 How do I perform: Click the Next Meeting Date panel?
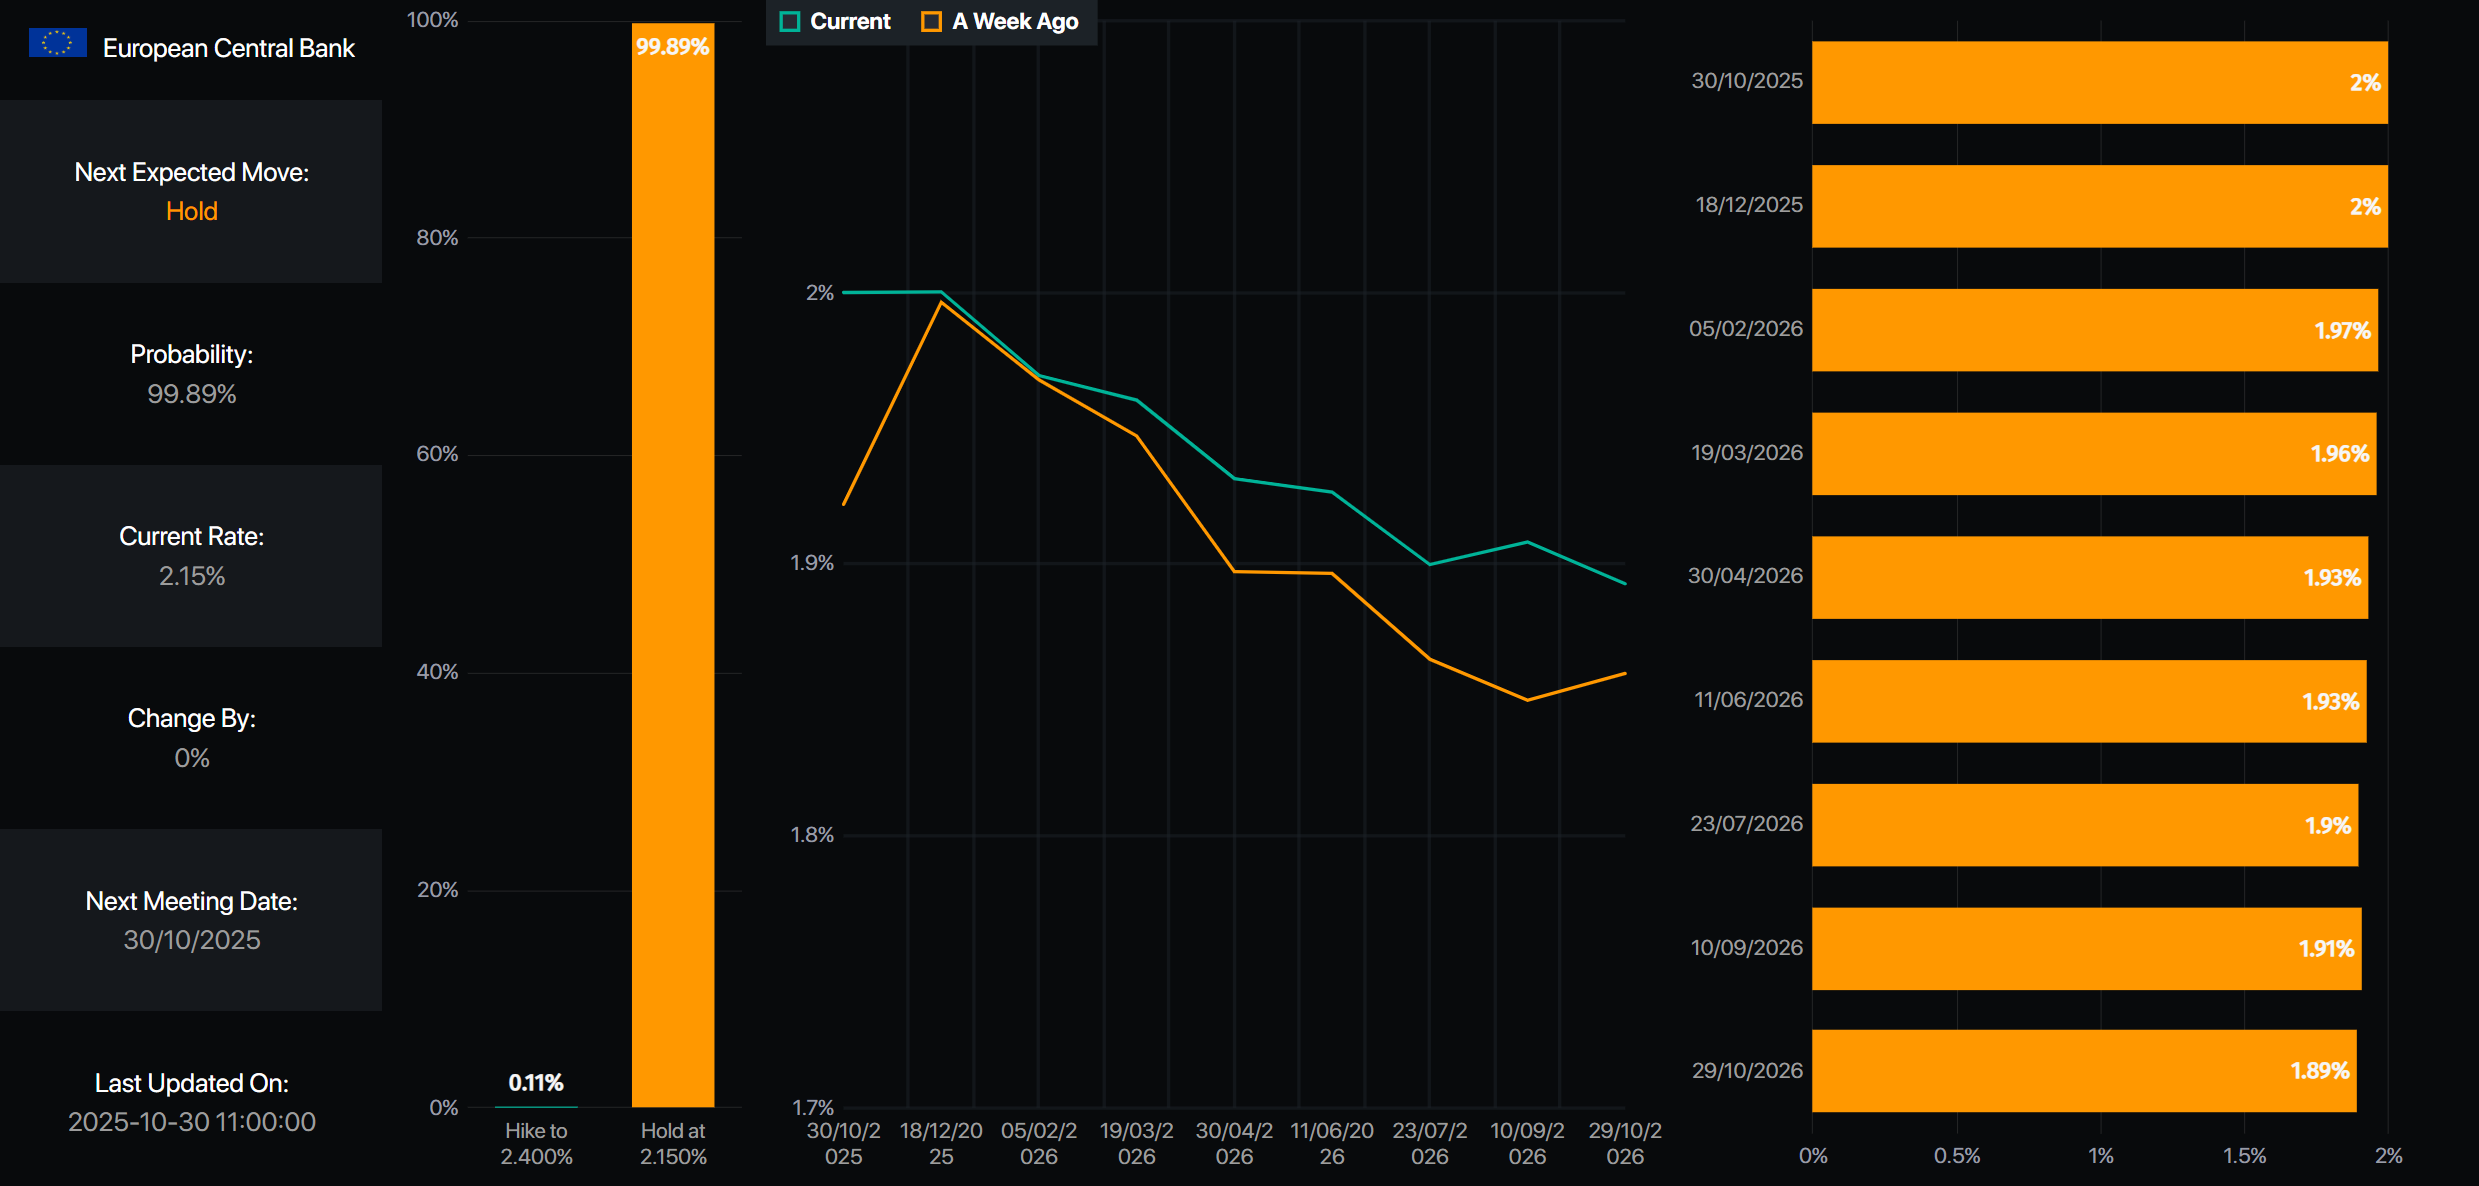coord(191,920)
